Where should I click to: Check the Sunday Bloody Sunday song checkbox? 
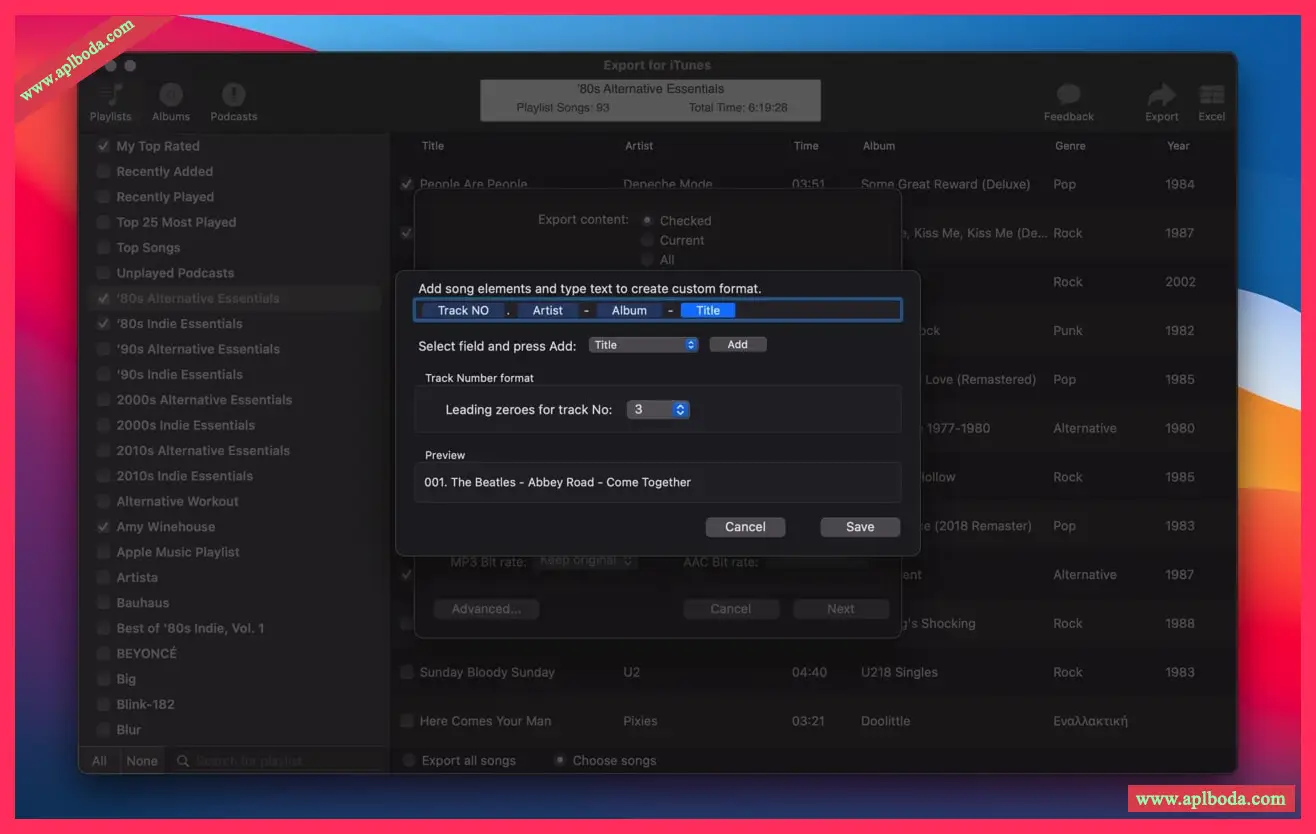point(407,672)
